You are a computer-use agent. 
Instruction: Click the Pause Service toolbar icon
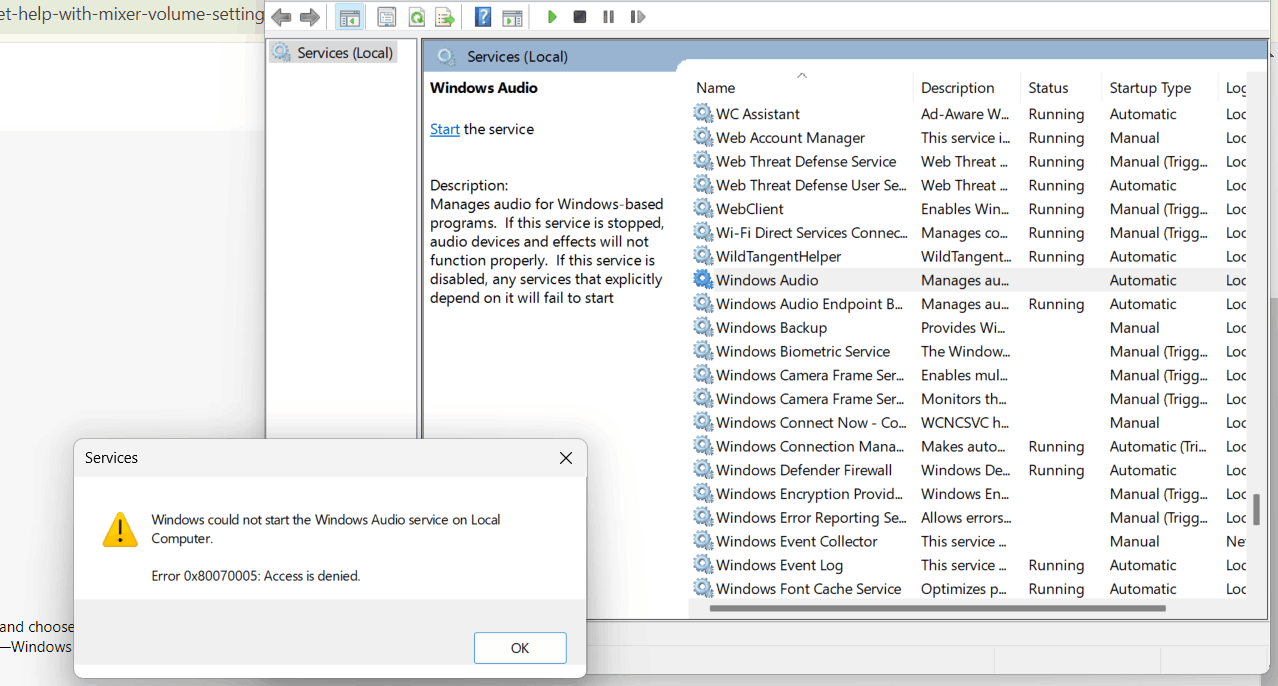(608, 17)
